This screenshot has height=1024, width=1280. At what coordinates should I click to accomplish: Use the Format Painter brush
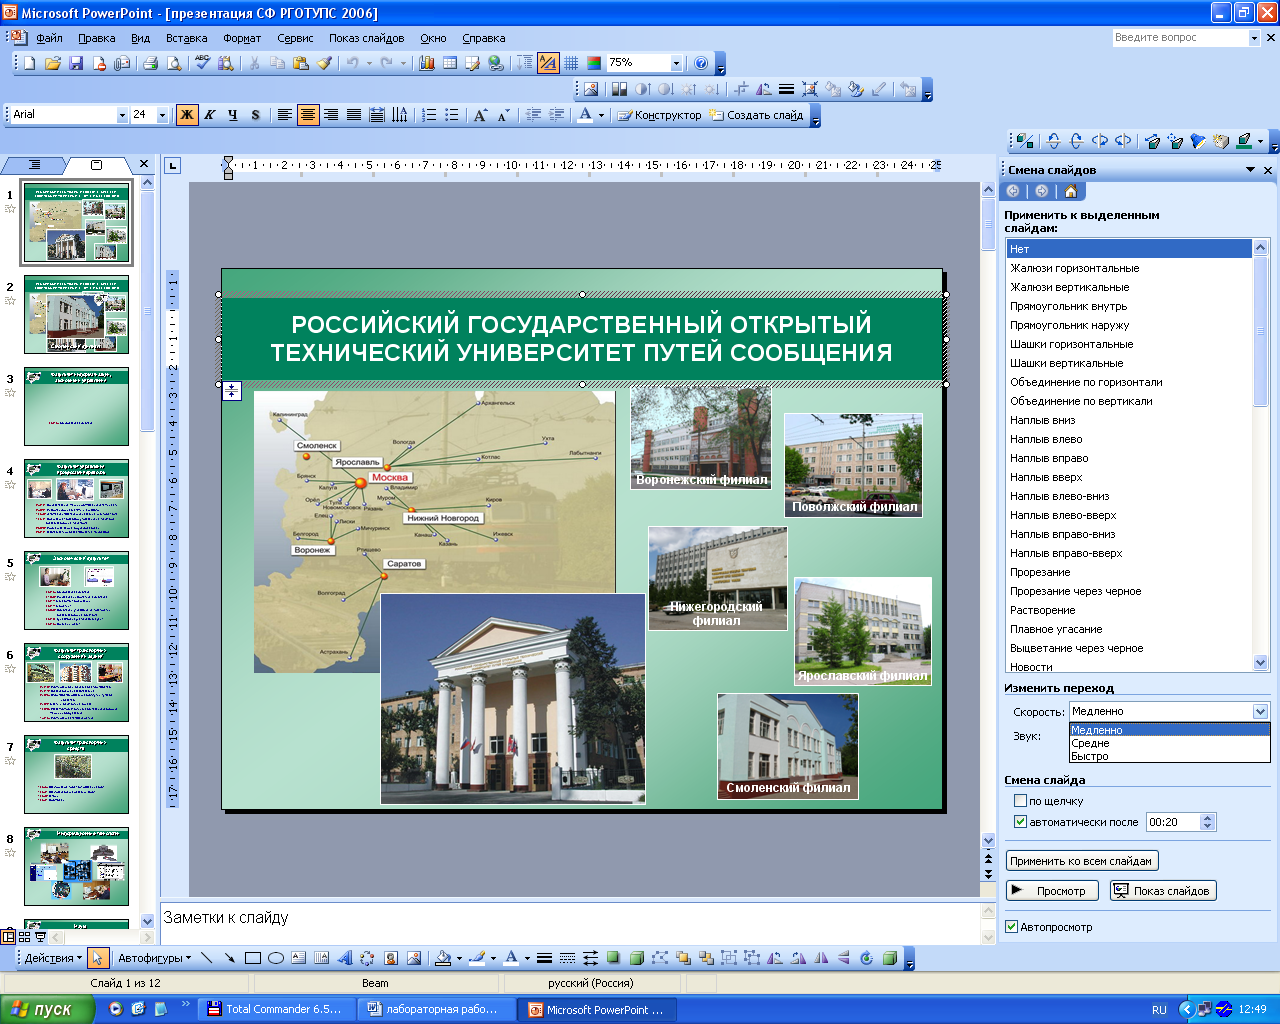point(324,63)
